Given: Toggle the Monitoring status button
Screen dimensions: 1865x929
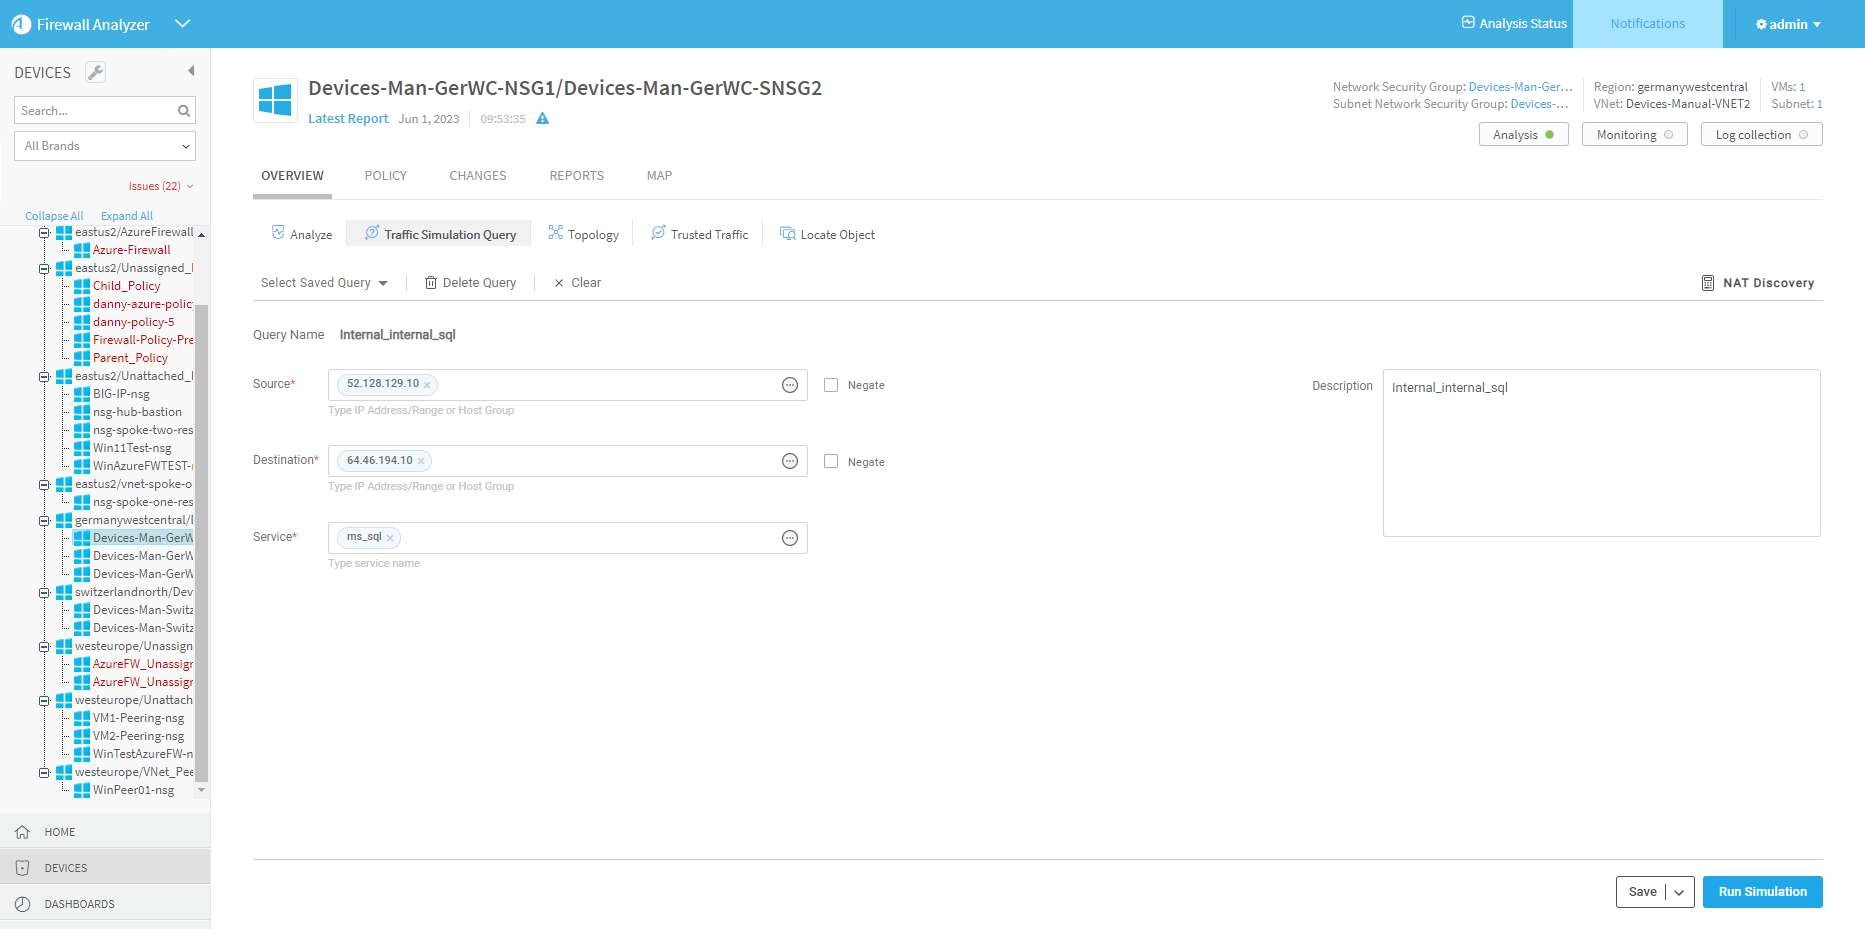Looking at the screenshot, I should 1634,135.
